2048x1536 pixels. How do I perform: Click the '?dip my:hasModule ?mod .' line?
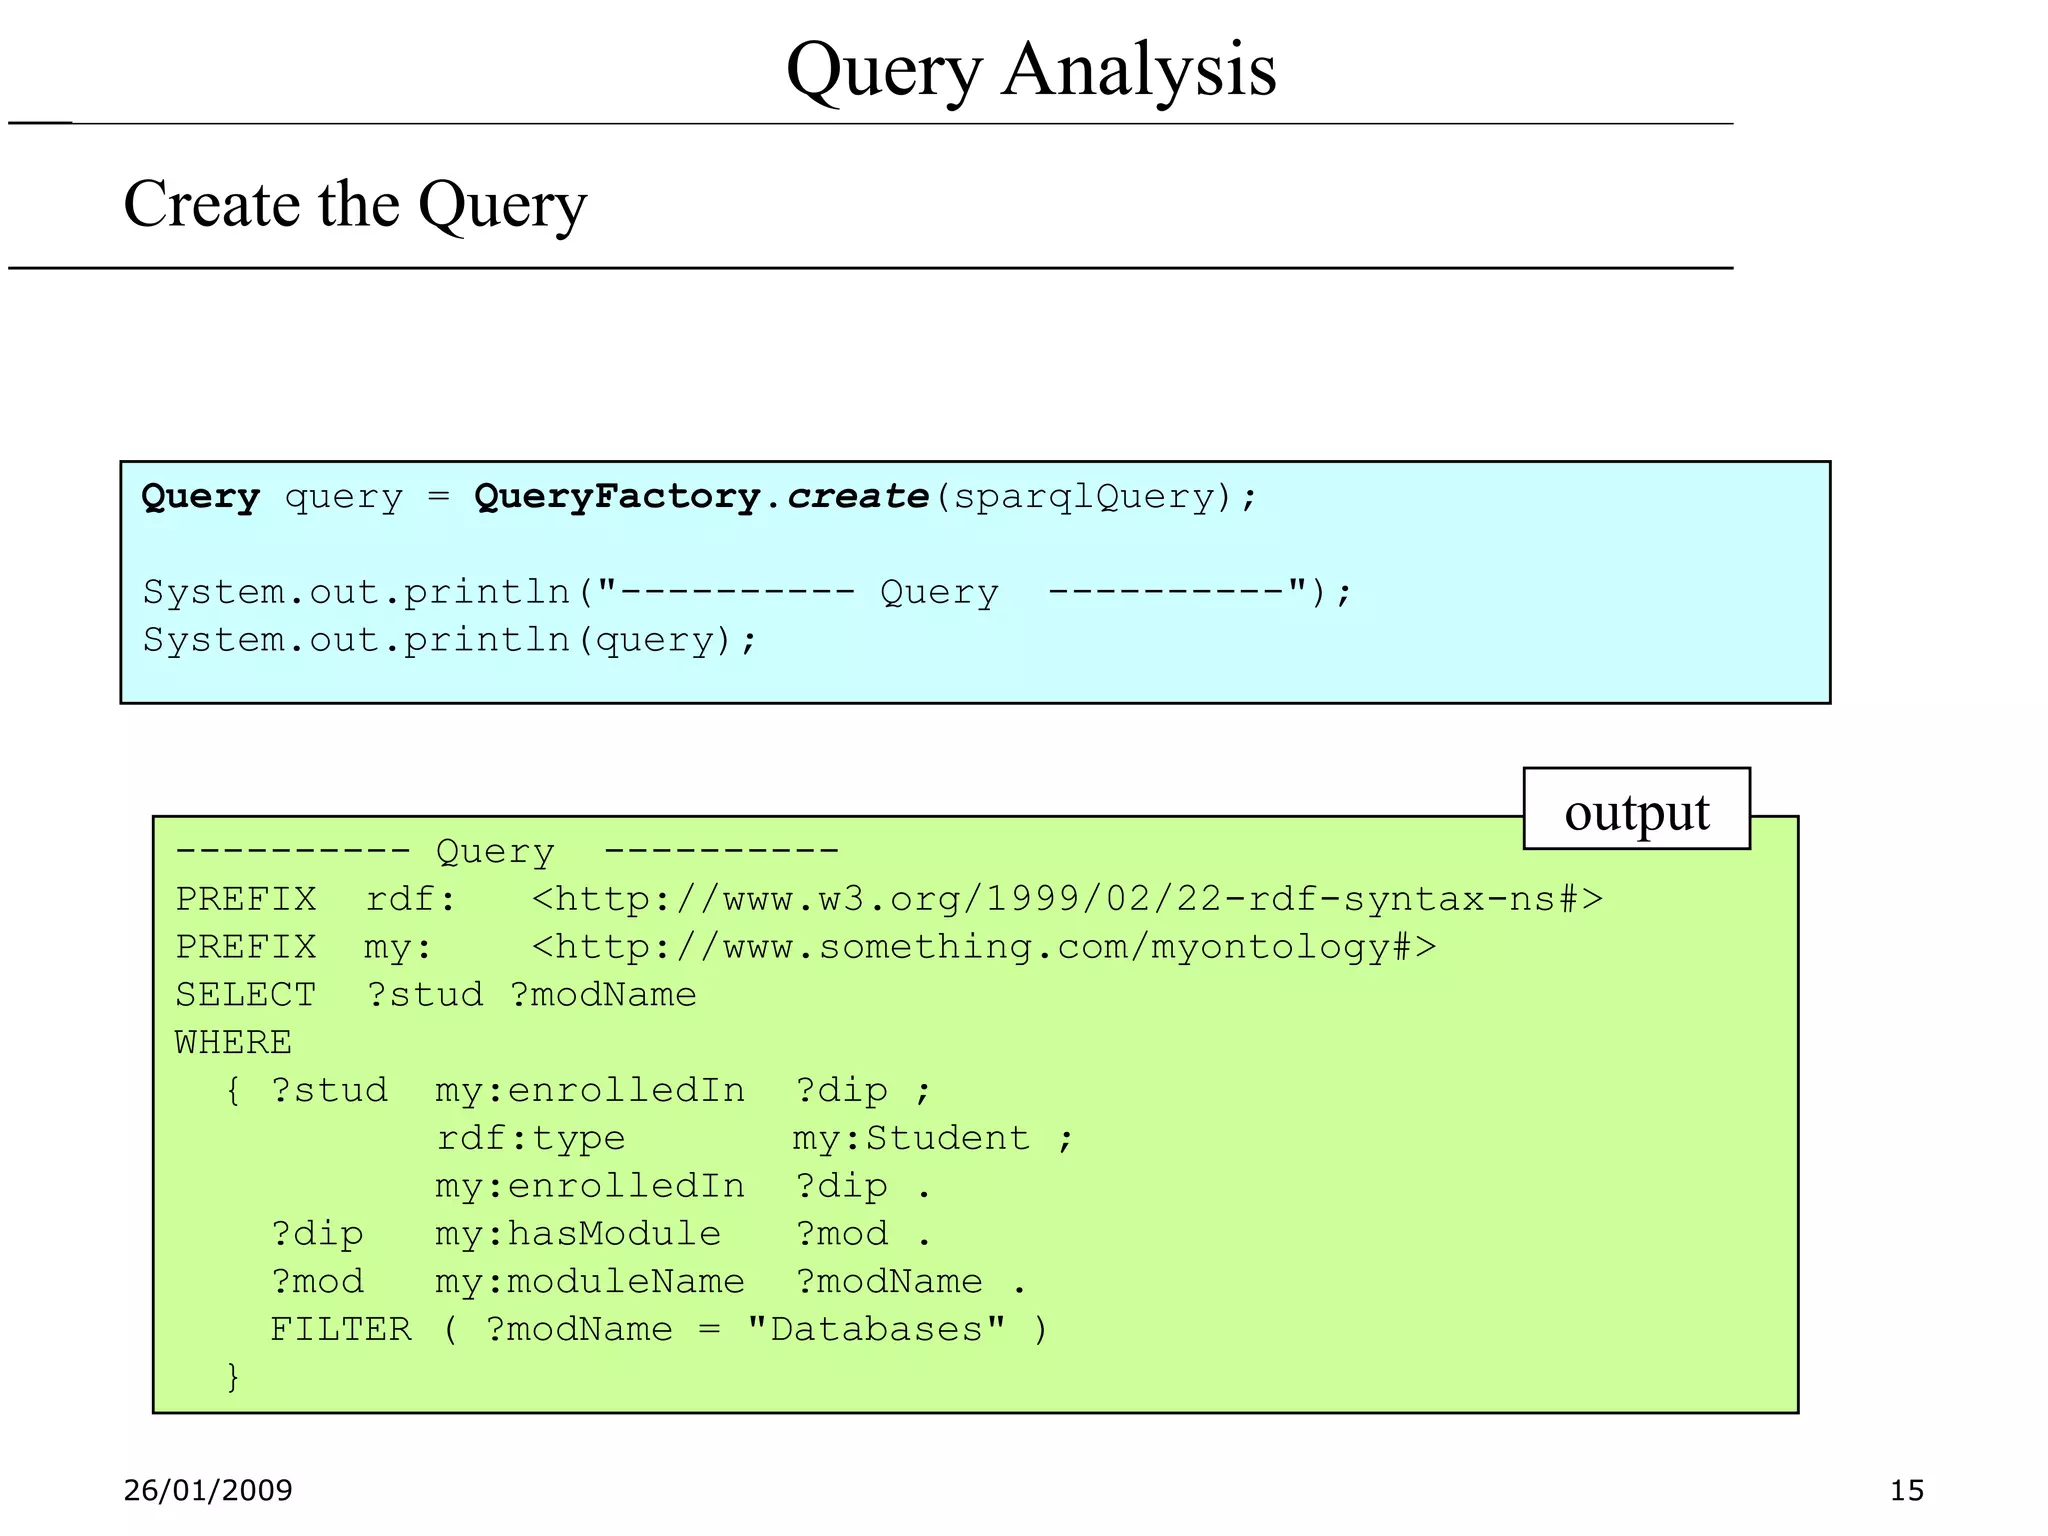pos(601,1235)
